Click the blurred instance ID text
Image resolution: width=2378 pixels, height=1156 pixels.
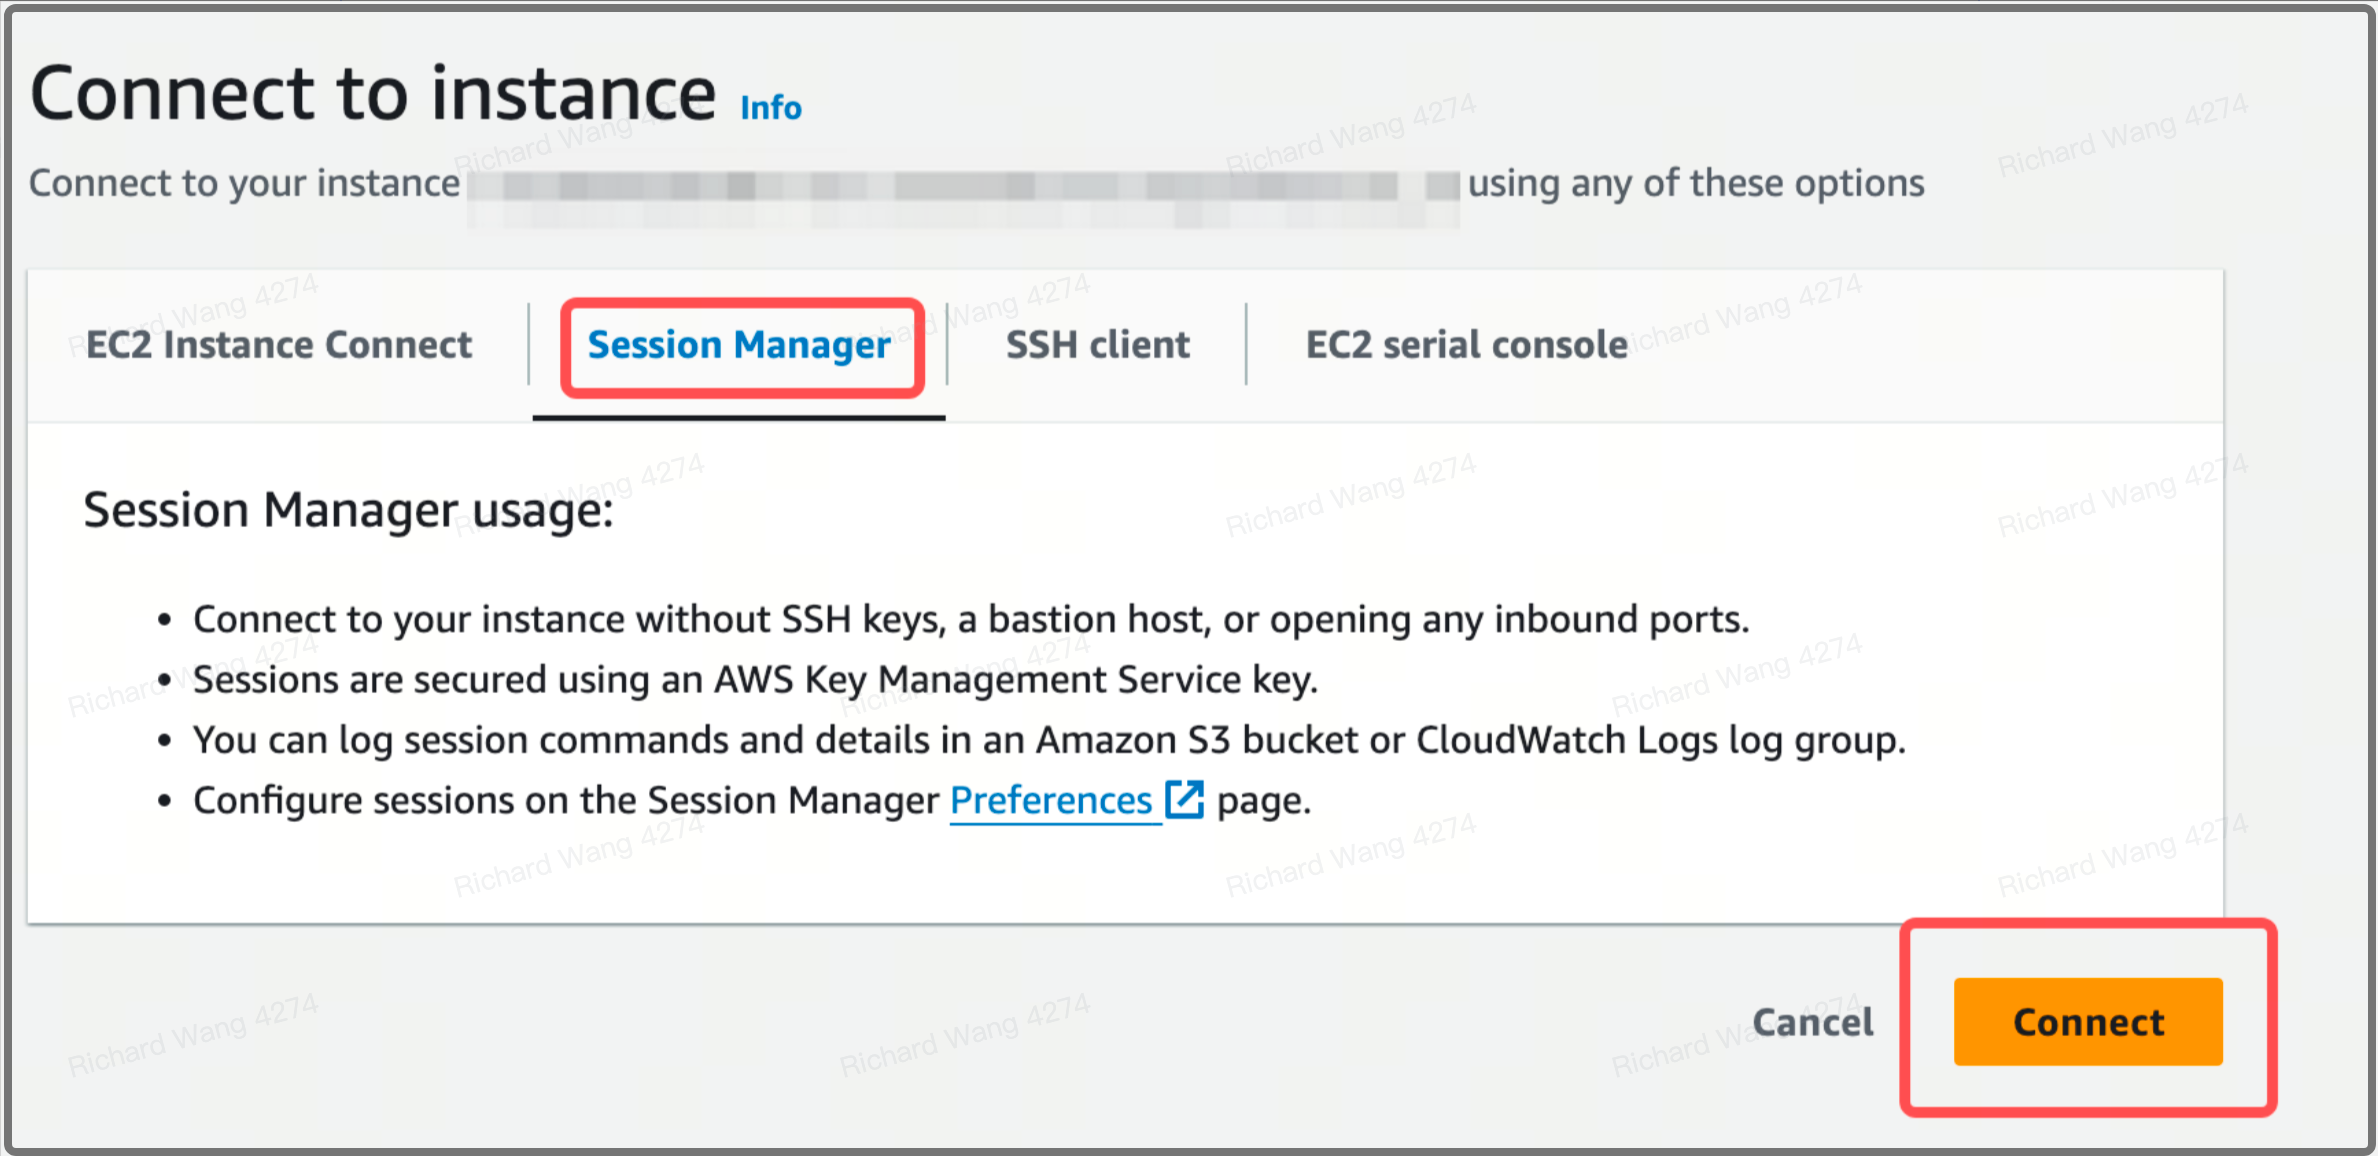[960, 186]
